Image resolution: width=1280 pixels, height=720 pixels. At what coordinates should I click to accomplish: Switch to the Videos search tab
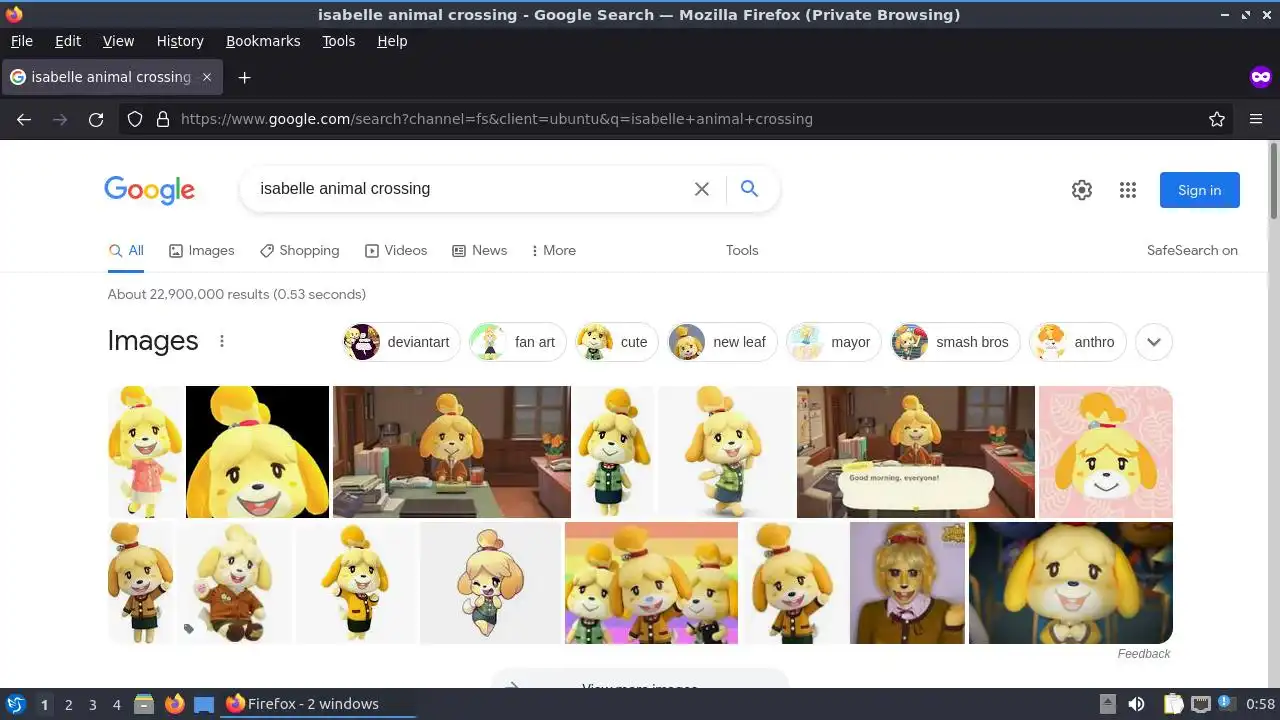click(396, 251)
